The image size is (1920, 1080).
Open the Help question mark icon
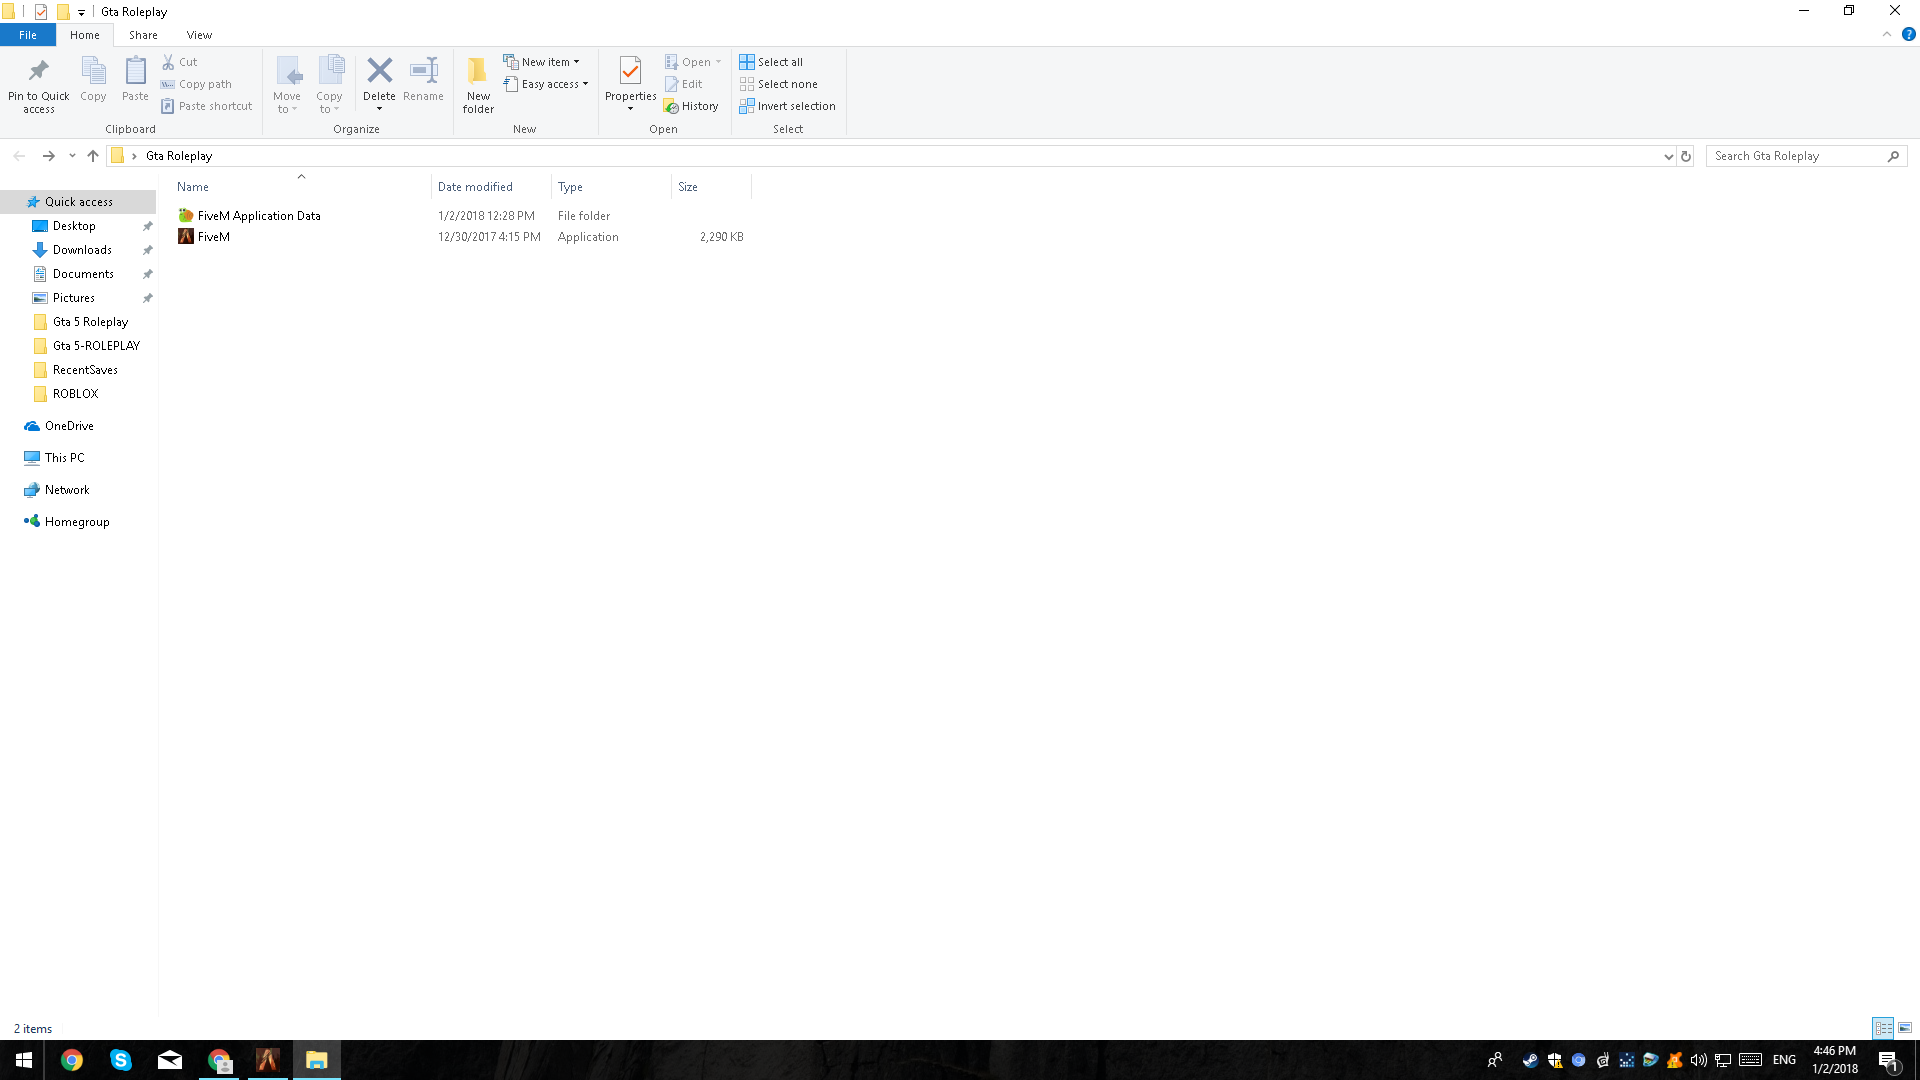(1908, 34)
